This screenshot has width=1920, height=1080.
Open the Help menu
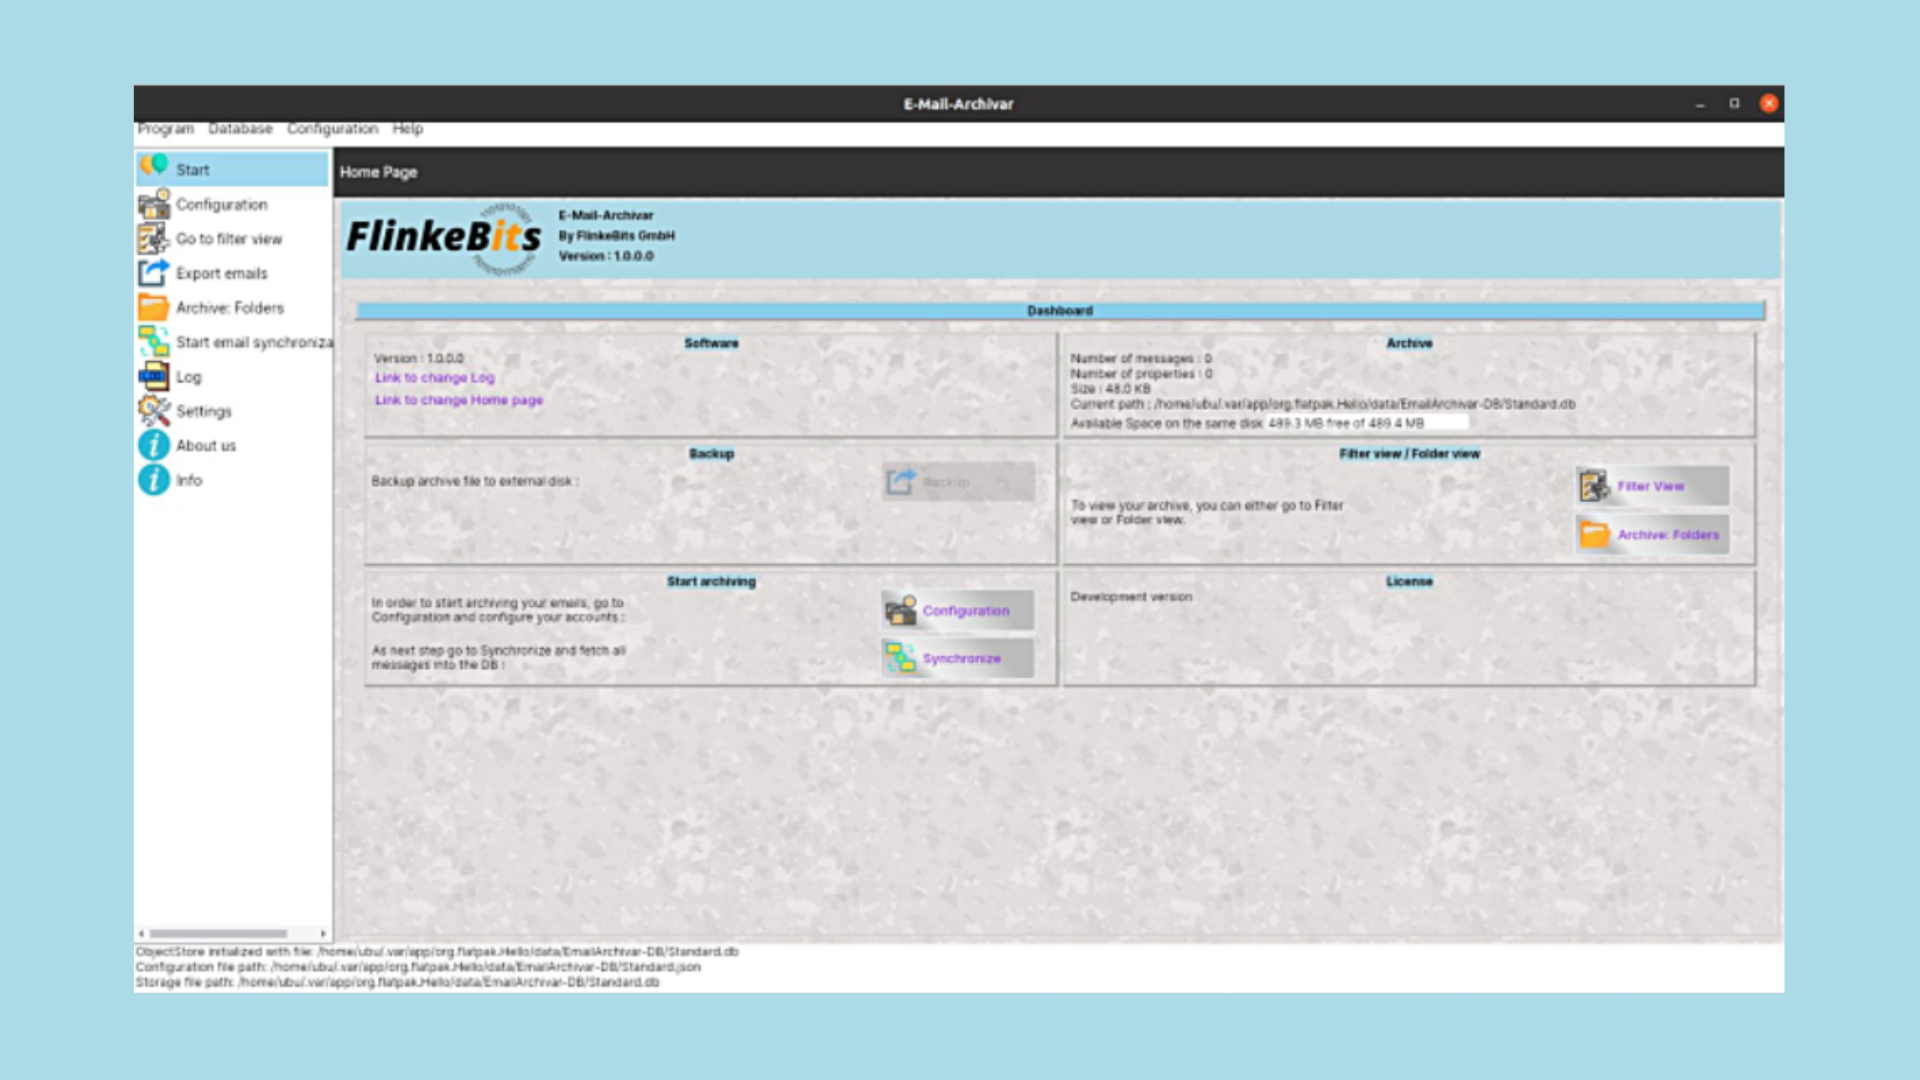(x=407, y=129)
